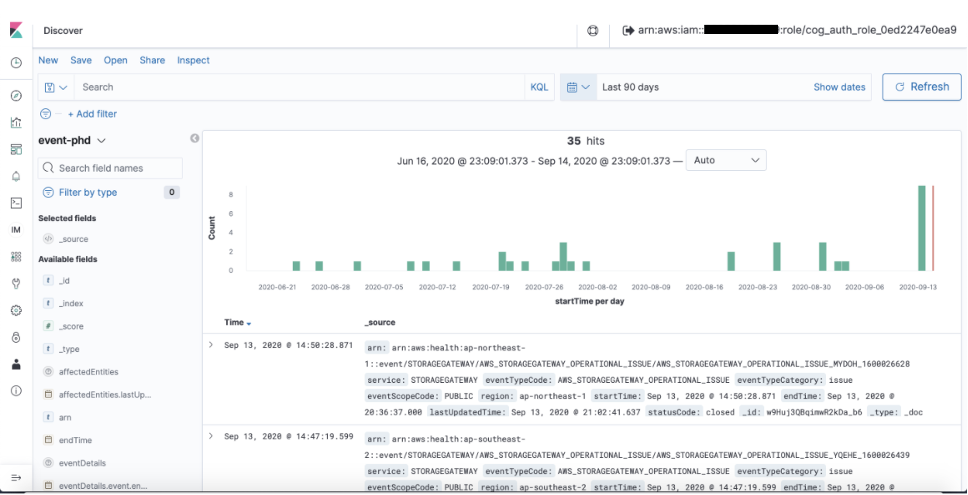Open Alerting via the bell icon
968x495 pixels.
pos(16,176)
